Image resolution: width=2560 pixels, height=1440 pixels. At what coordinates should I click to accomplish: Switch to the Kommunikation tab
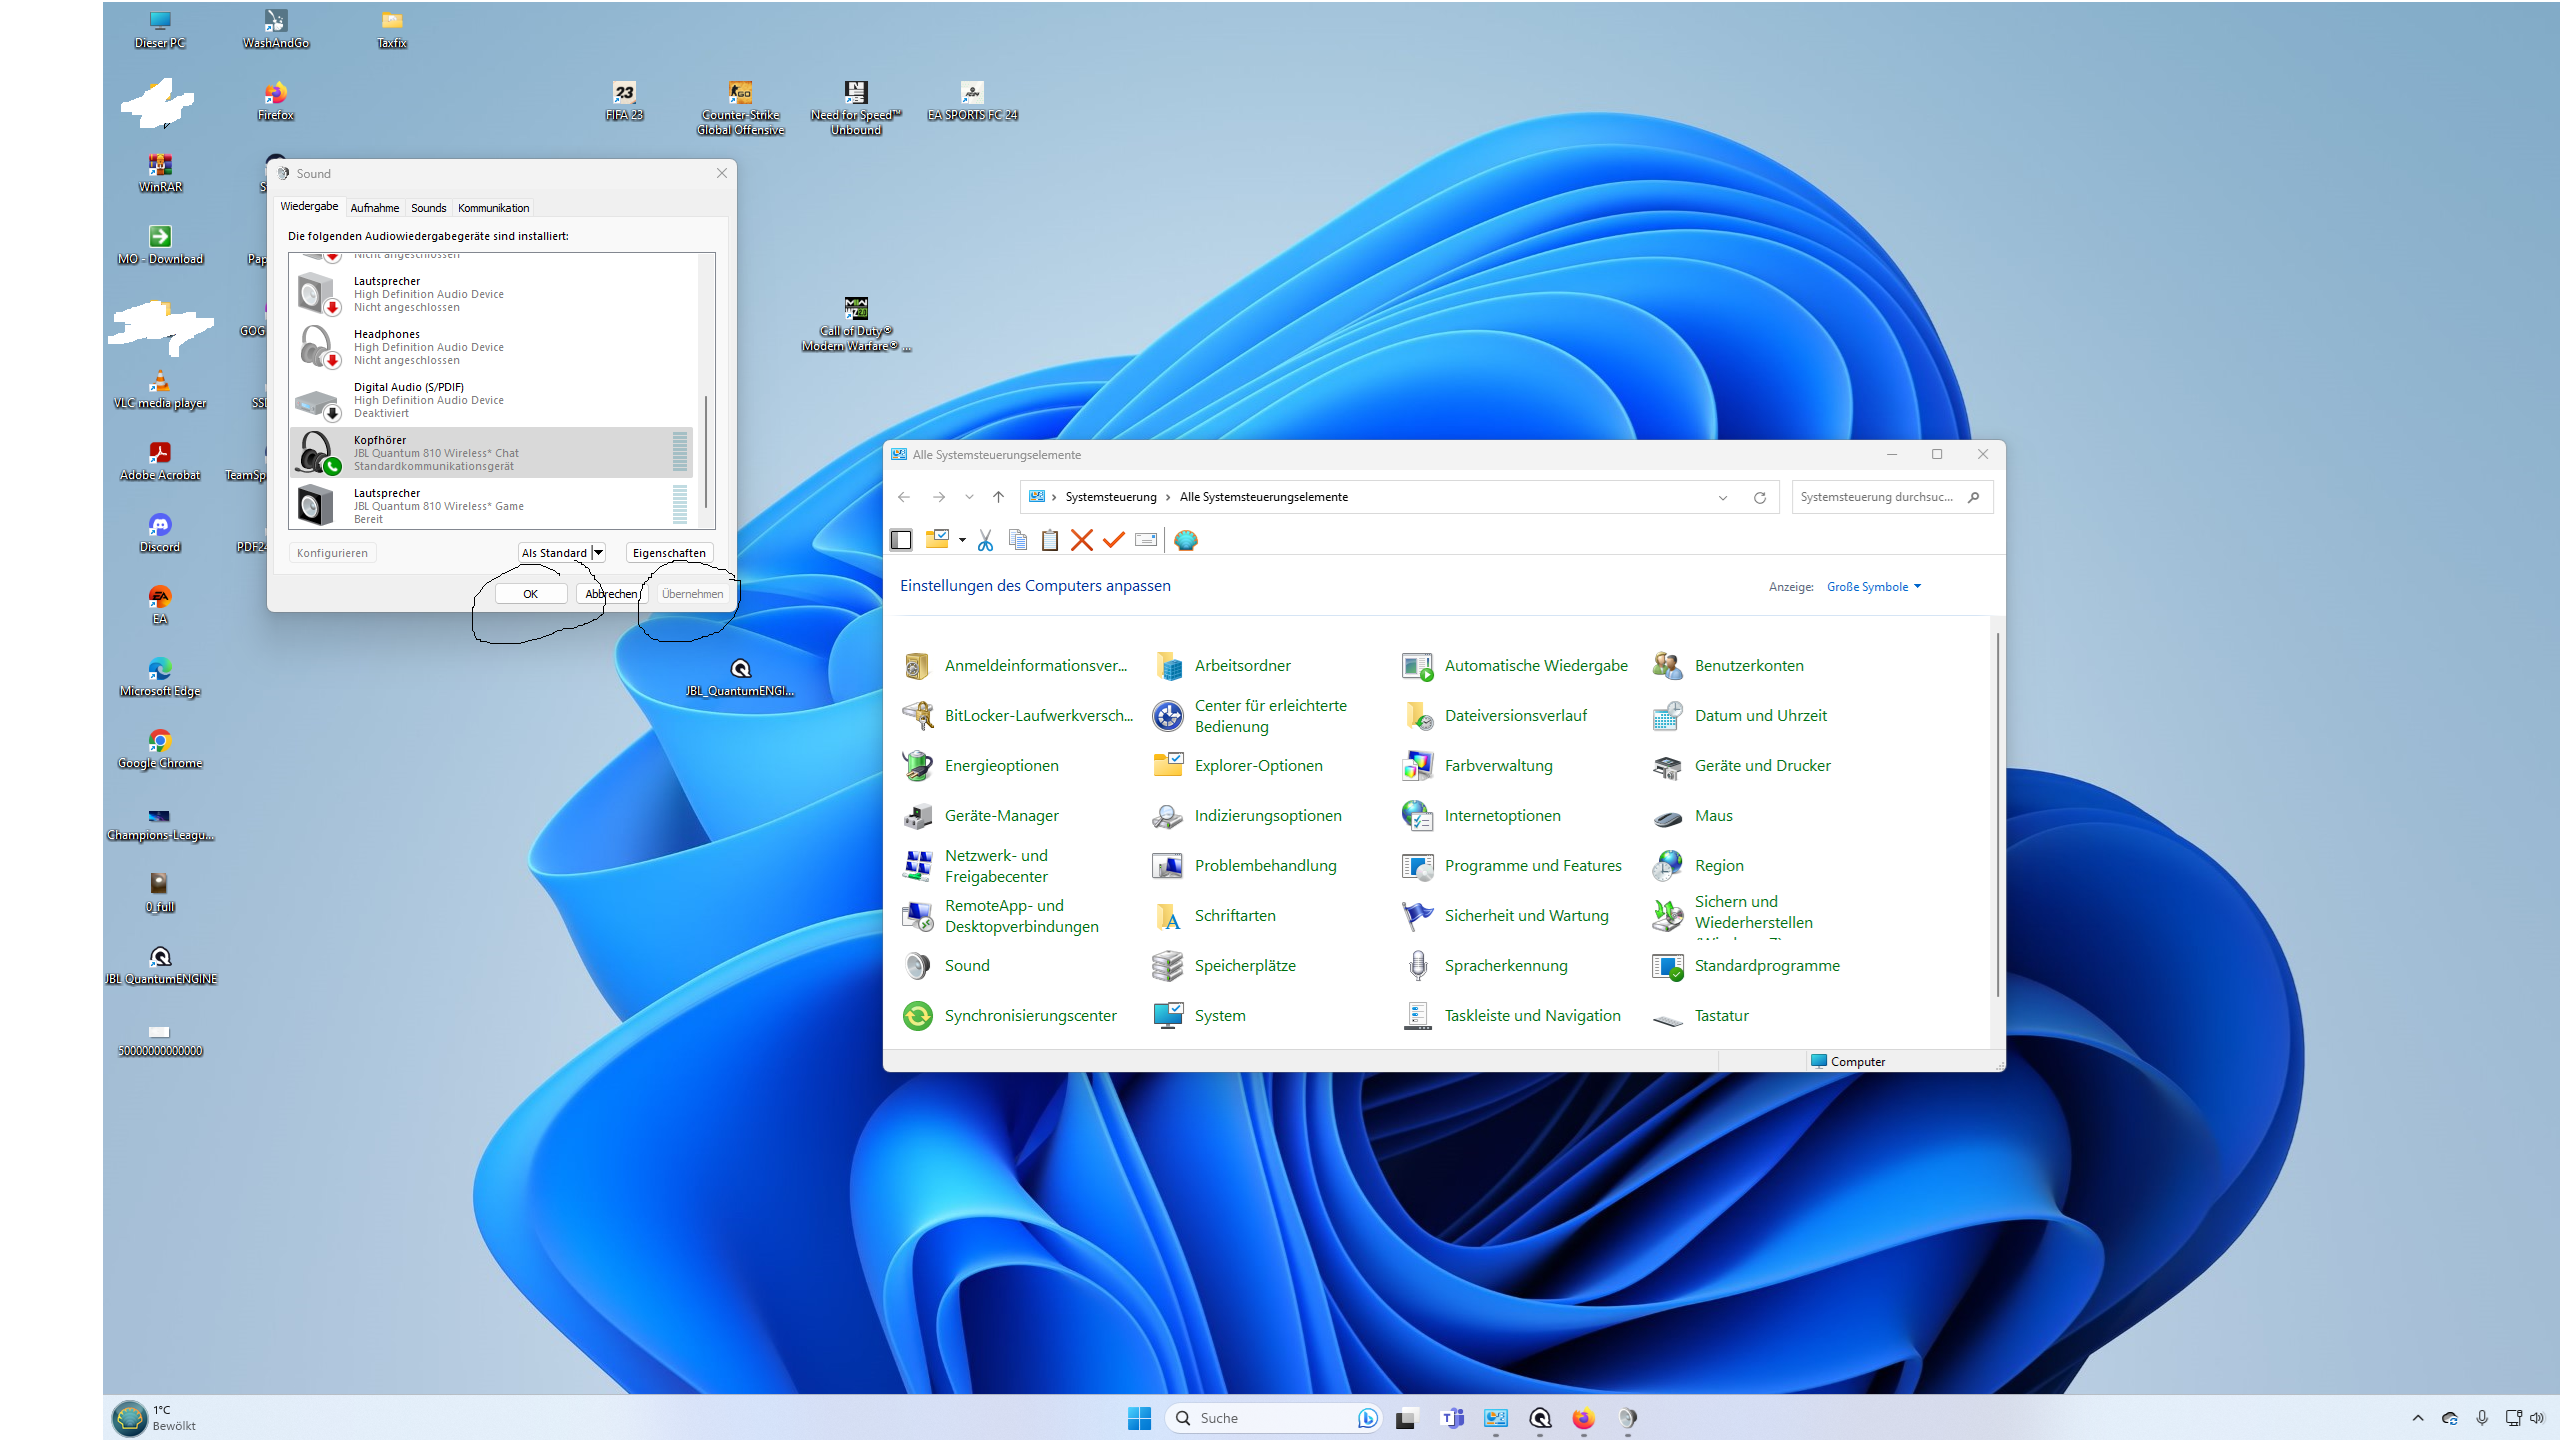(493, 208)
